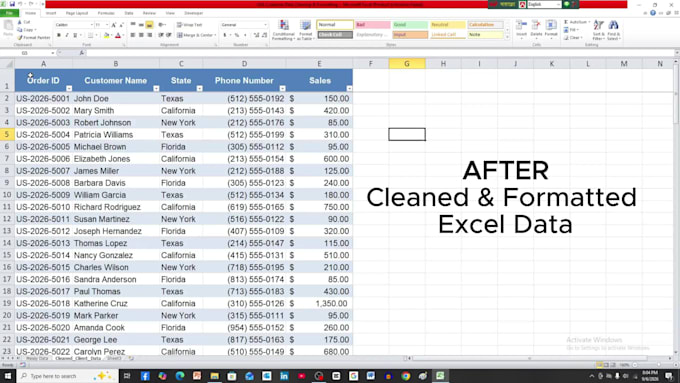680x383 pixels.
Task: Open State column filter dropdown
Action: (x=199, y=88)
